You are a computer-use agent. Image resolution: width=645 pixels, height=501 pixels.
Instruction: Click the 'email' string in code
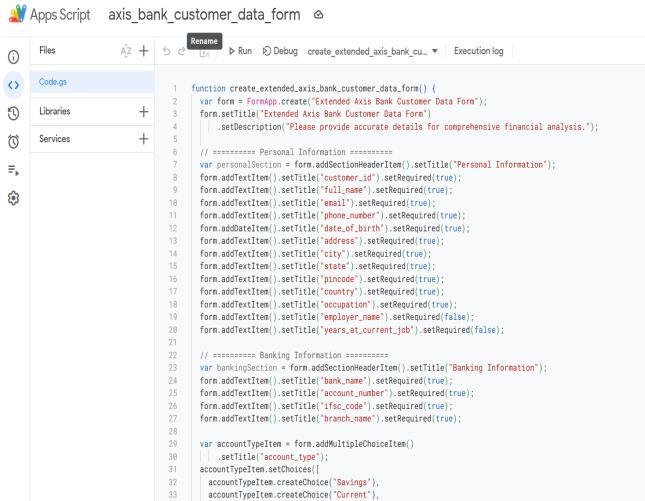[335, 203]
